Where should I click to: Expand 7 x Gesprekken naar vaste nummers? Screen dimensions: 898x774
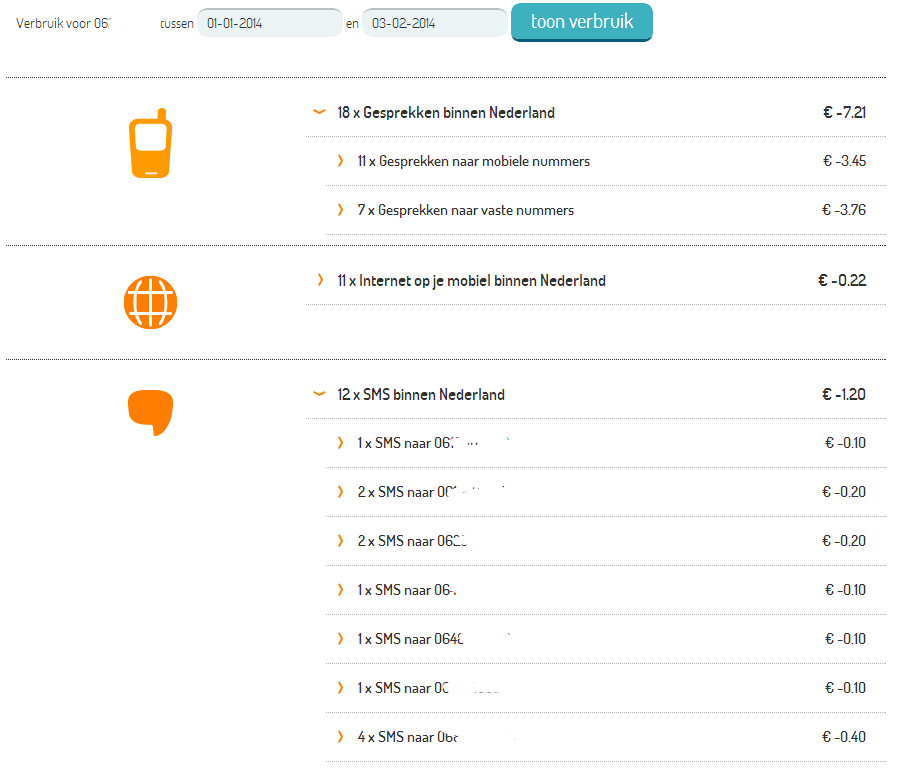(x=340, y=210)
